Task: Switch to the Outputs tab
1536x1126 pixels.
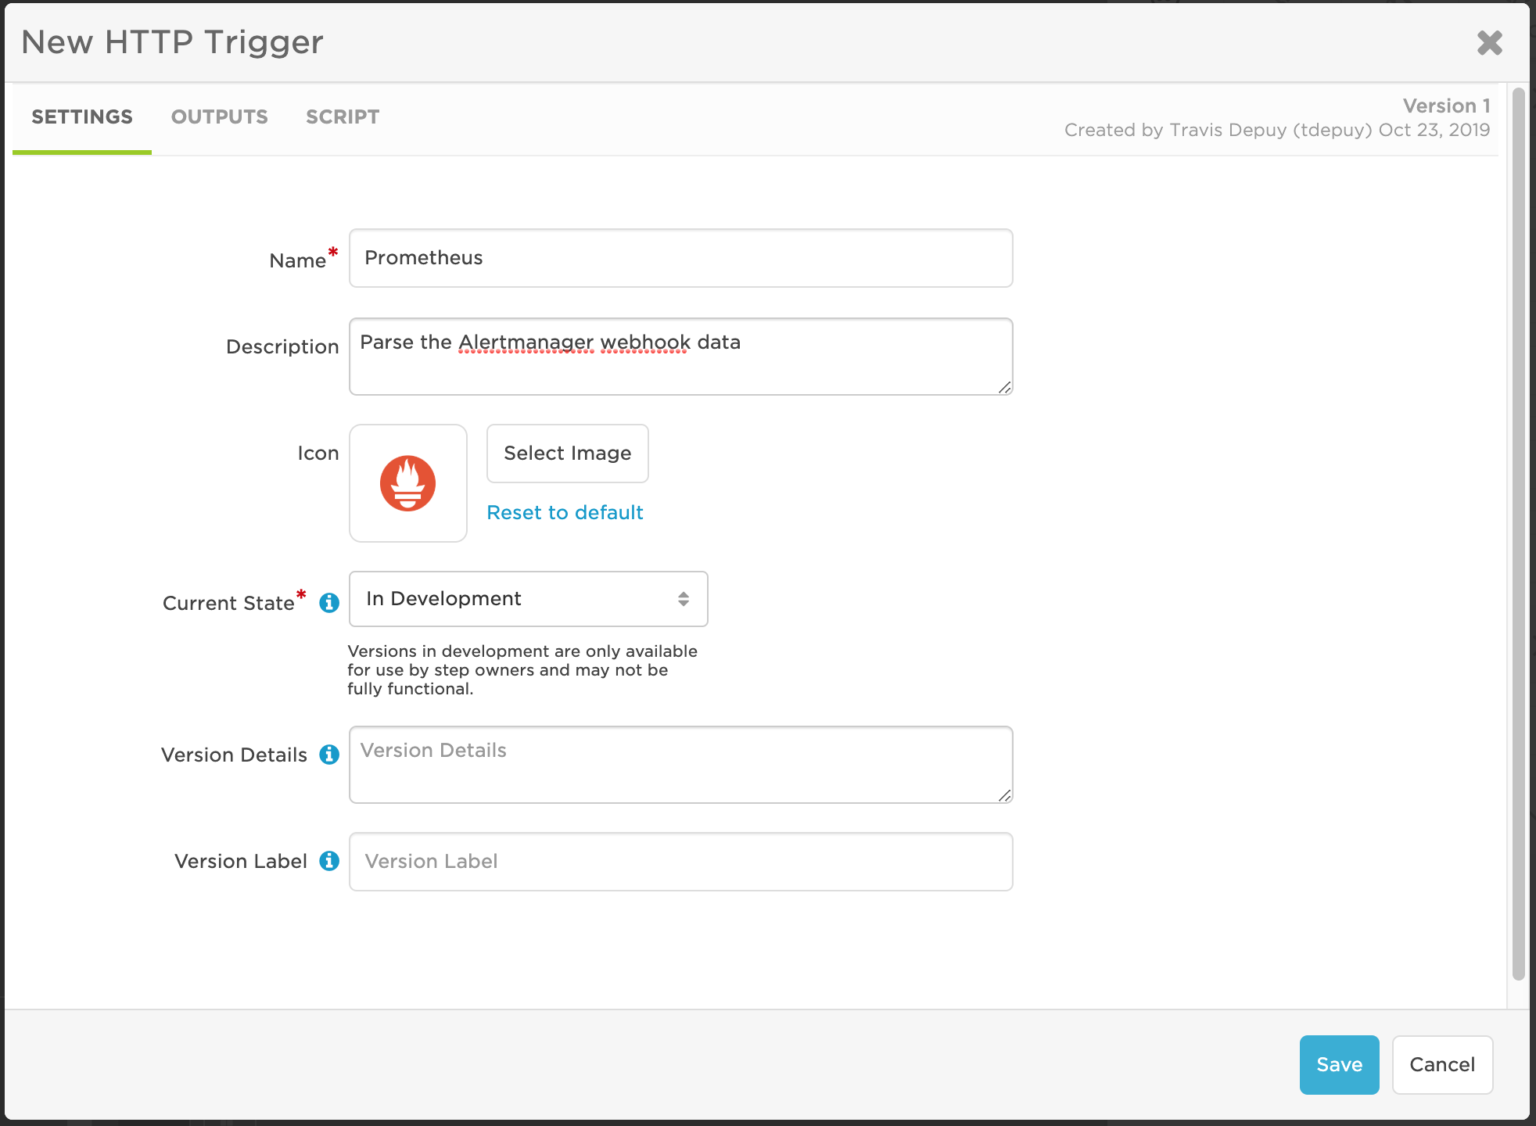Action: (219, 117)
